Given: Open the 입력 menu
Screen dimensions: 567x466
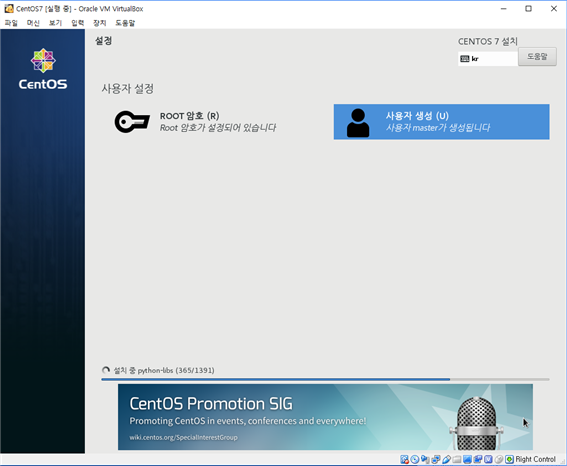Looking at the screenshot, I should (77, 23).
